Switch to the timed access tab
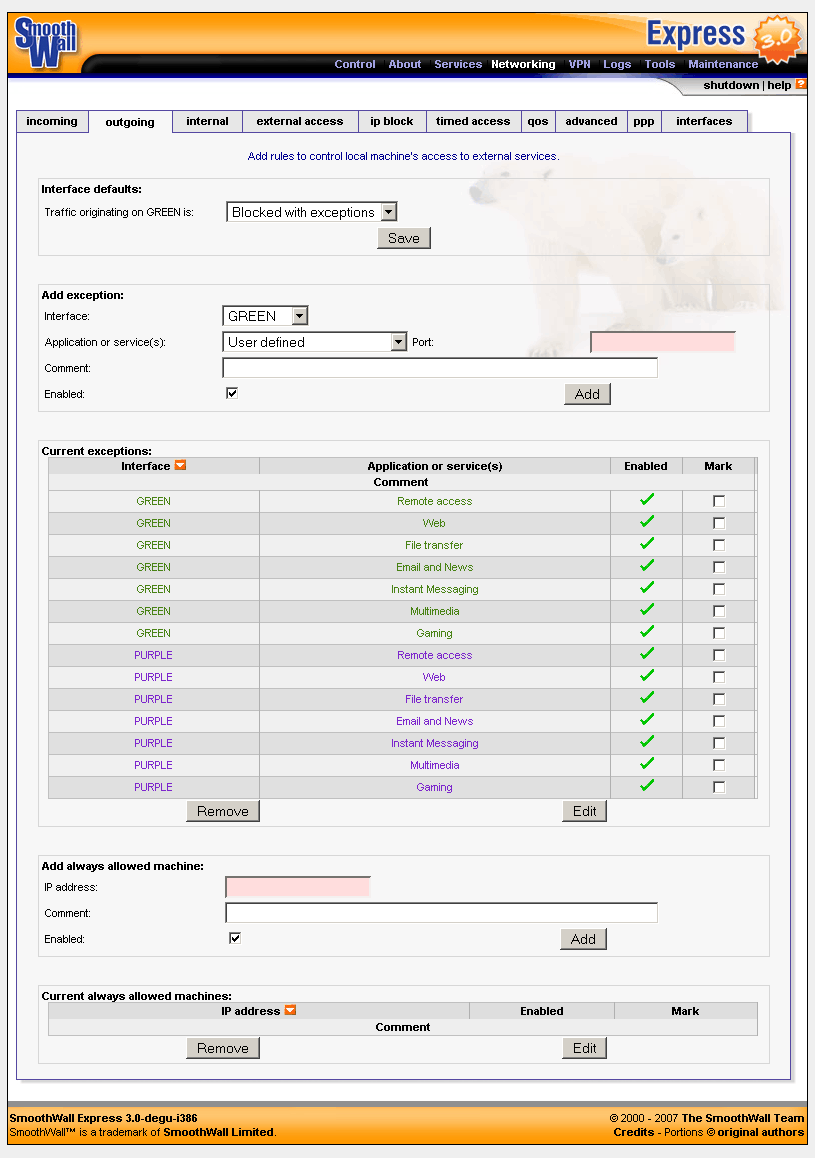 (x=473, y=121)
